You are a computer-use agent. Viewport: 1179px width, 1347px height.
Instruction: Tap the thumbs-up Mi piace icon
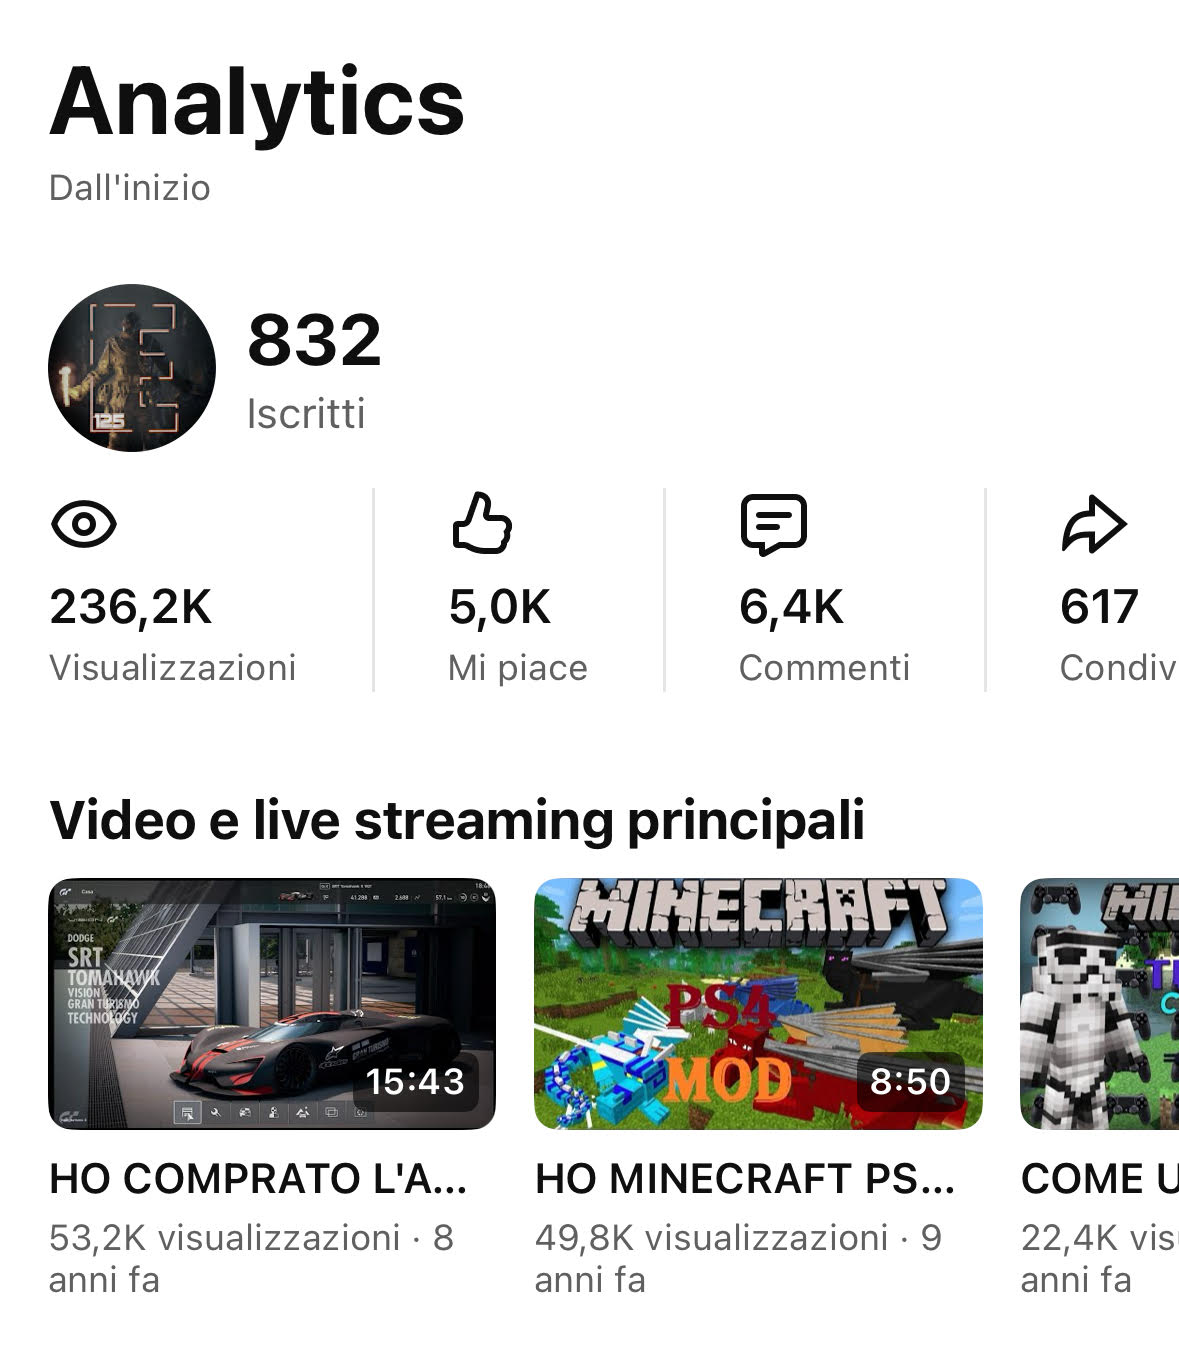click(482, 523)
